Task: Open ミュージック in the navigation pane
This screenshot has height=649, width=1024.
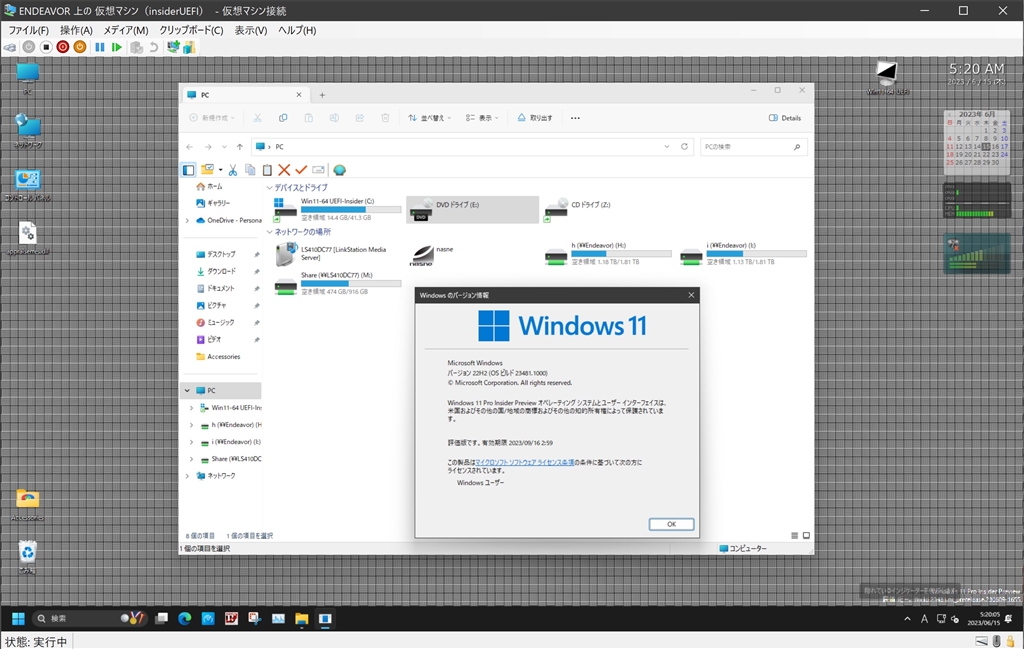Action: [221, 323]
